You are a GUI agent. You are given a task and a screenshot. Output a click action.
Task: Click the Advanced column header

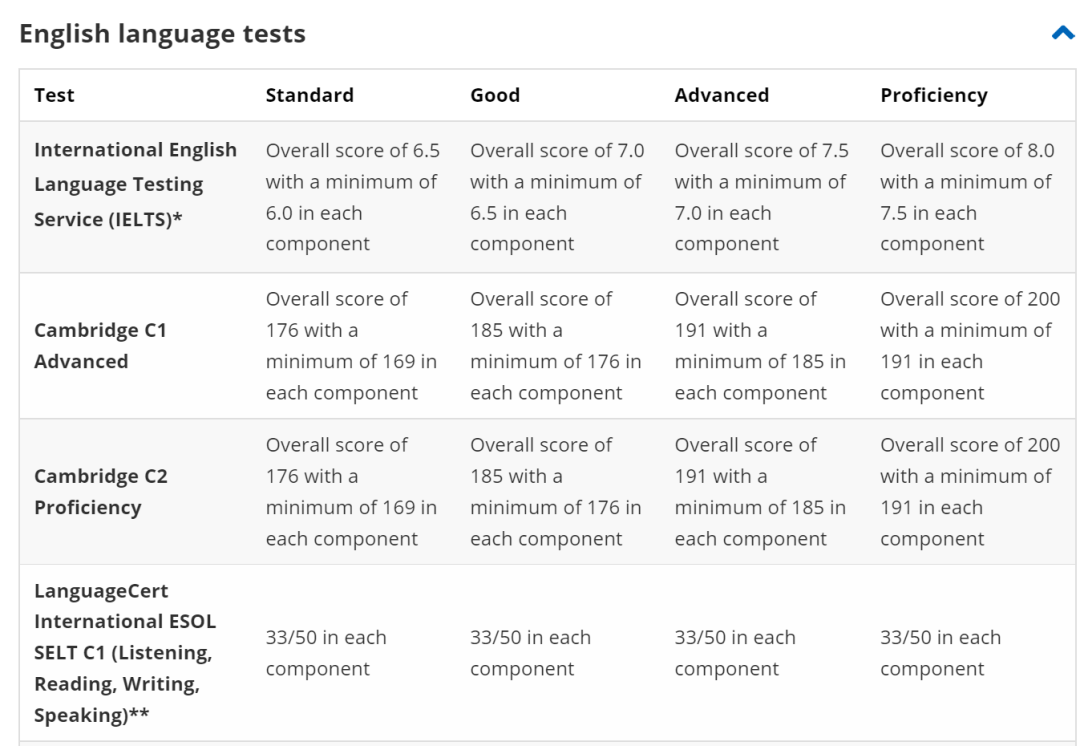click(721, 96)
